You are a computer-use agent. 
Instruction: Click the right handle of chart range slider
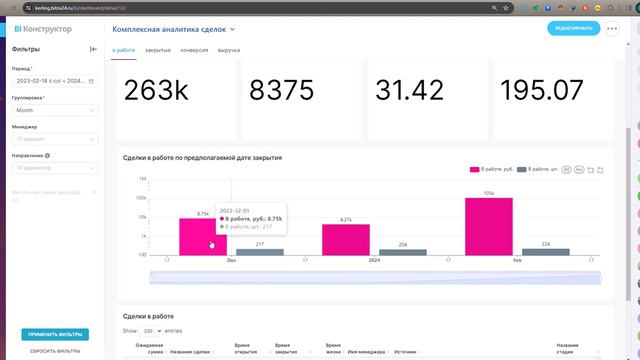click(x=600, y=278)
